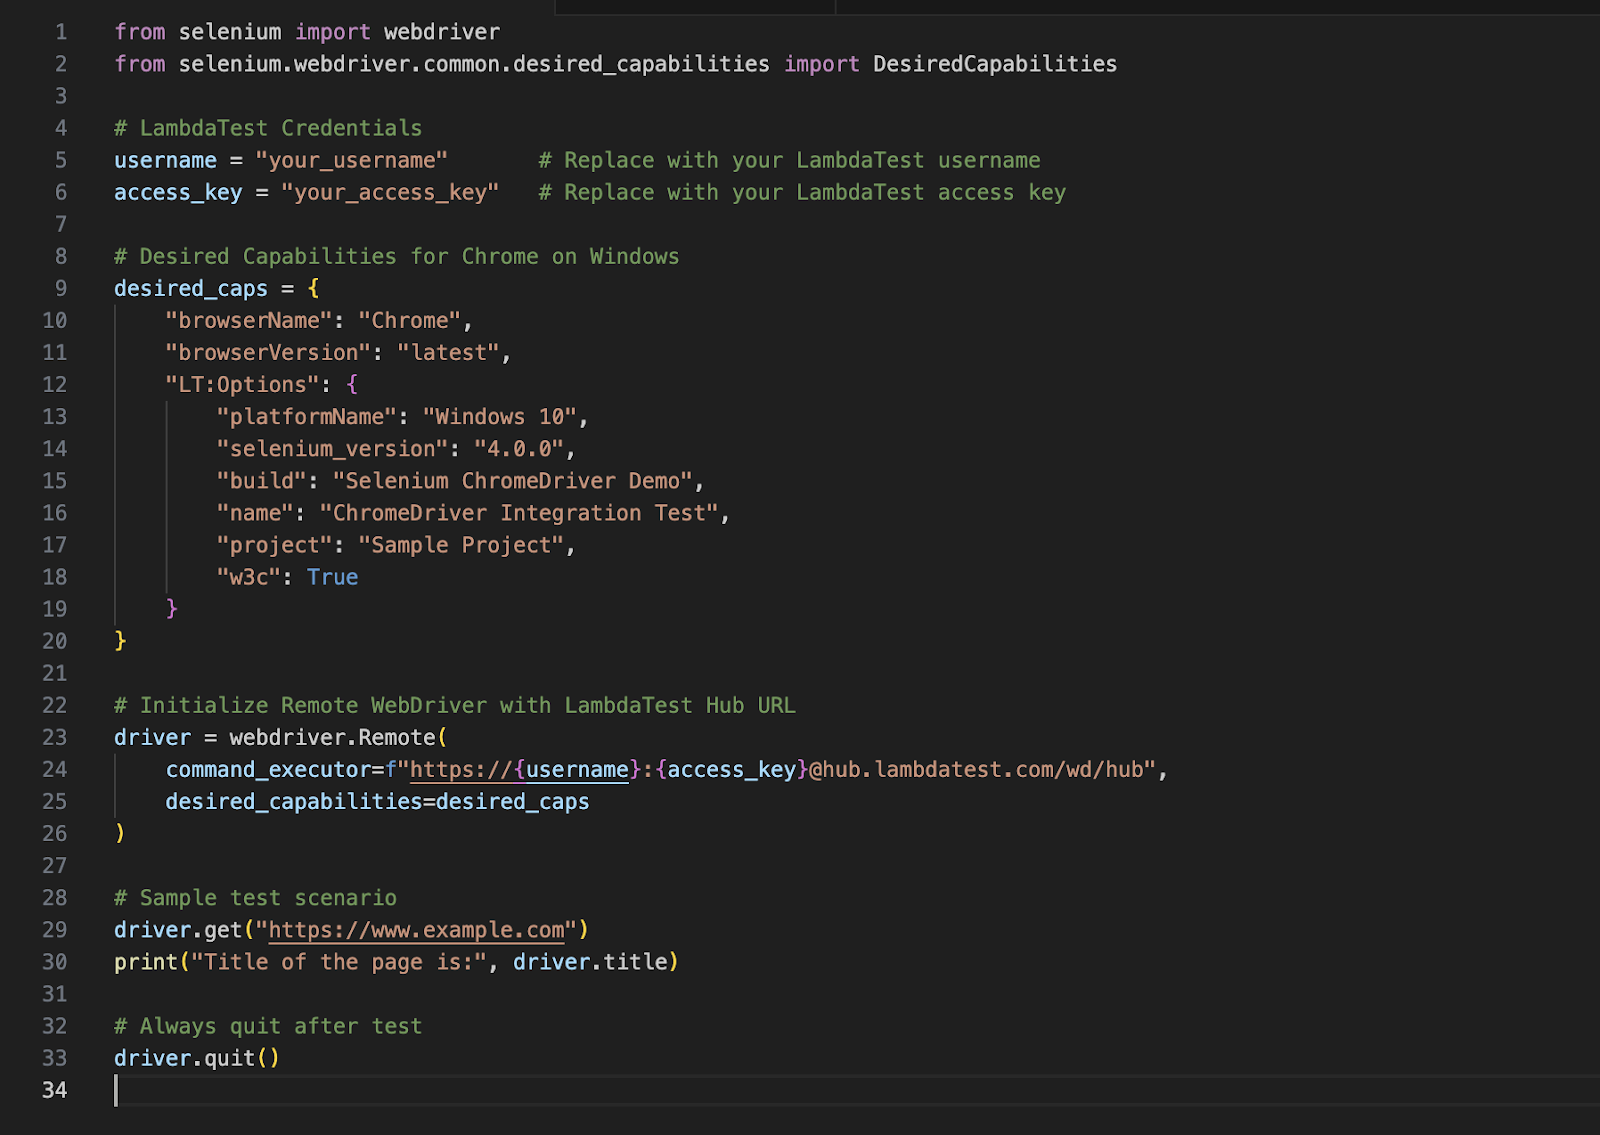Click the "# LambdaTest Credentials" comment
1600x1135 pixels.
click(x=268, y=128)
